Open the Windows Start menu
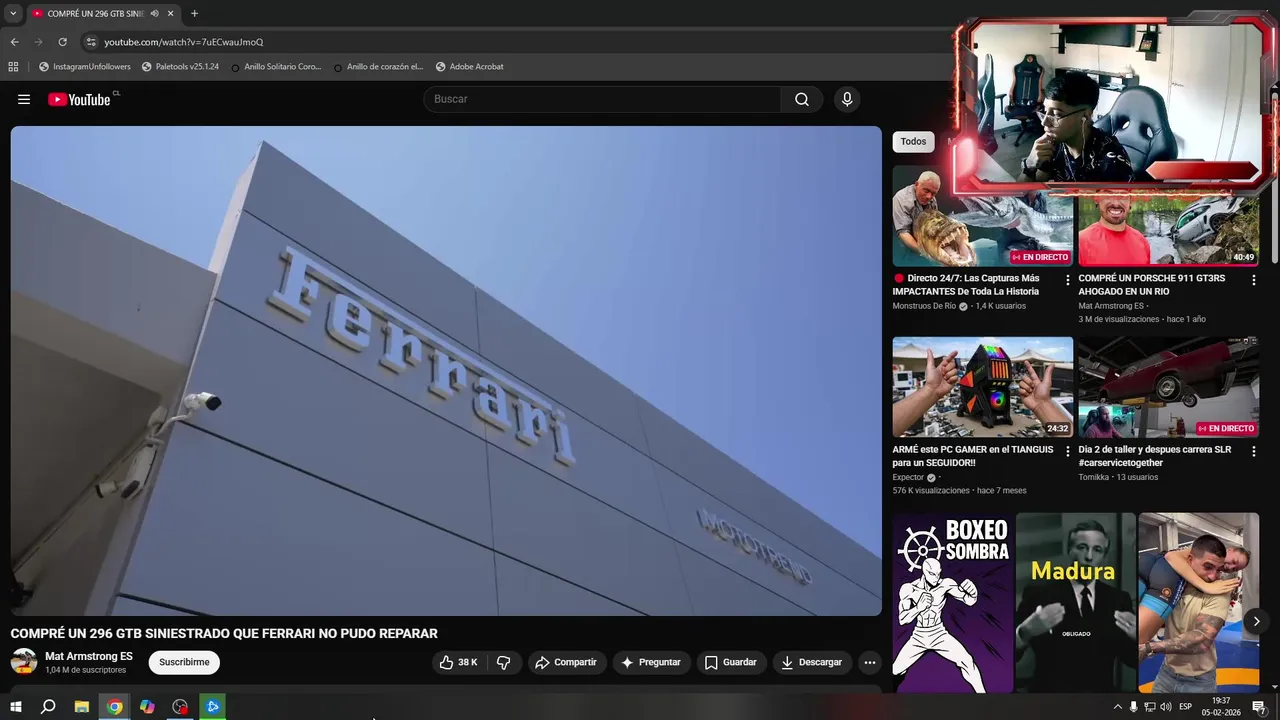The image size is (1280, 720). coord(16,707)
